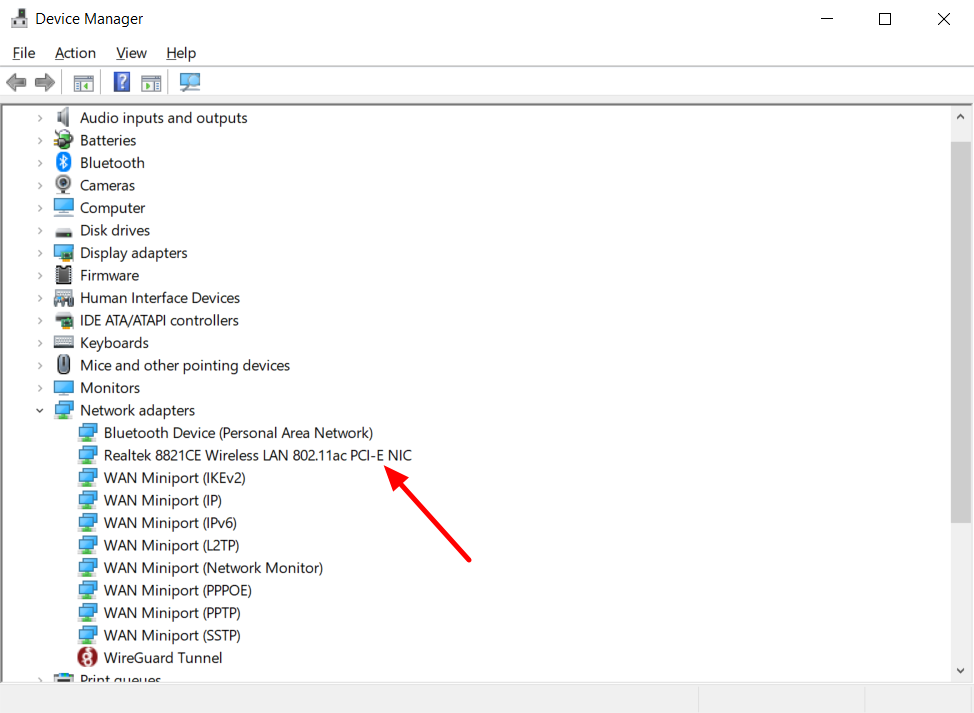Select Bluetooth Device (Personal Area Network)
This screenshot has width=974, height=713.
coord(238,433)
